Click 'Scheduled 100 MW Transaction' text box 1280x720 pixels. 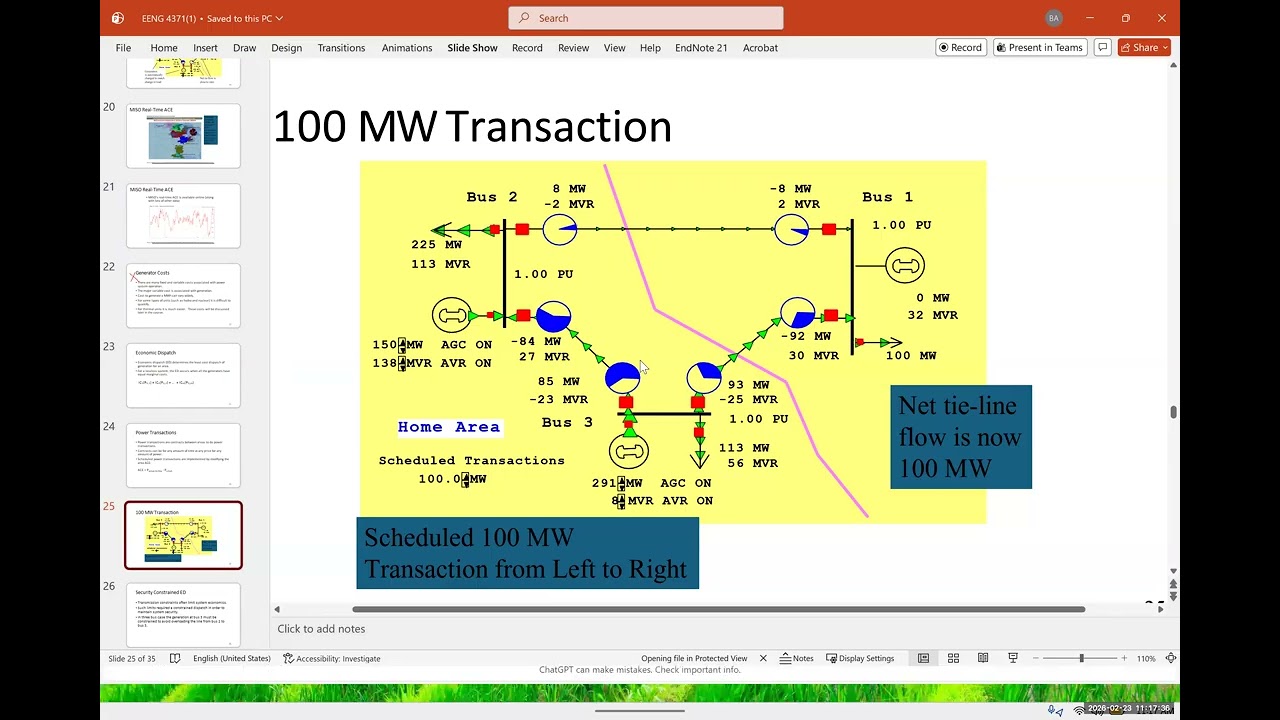pos(527,553)
